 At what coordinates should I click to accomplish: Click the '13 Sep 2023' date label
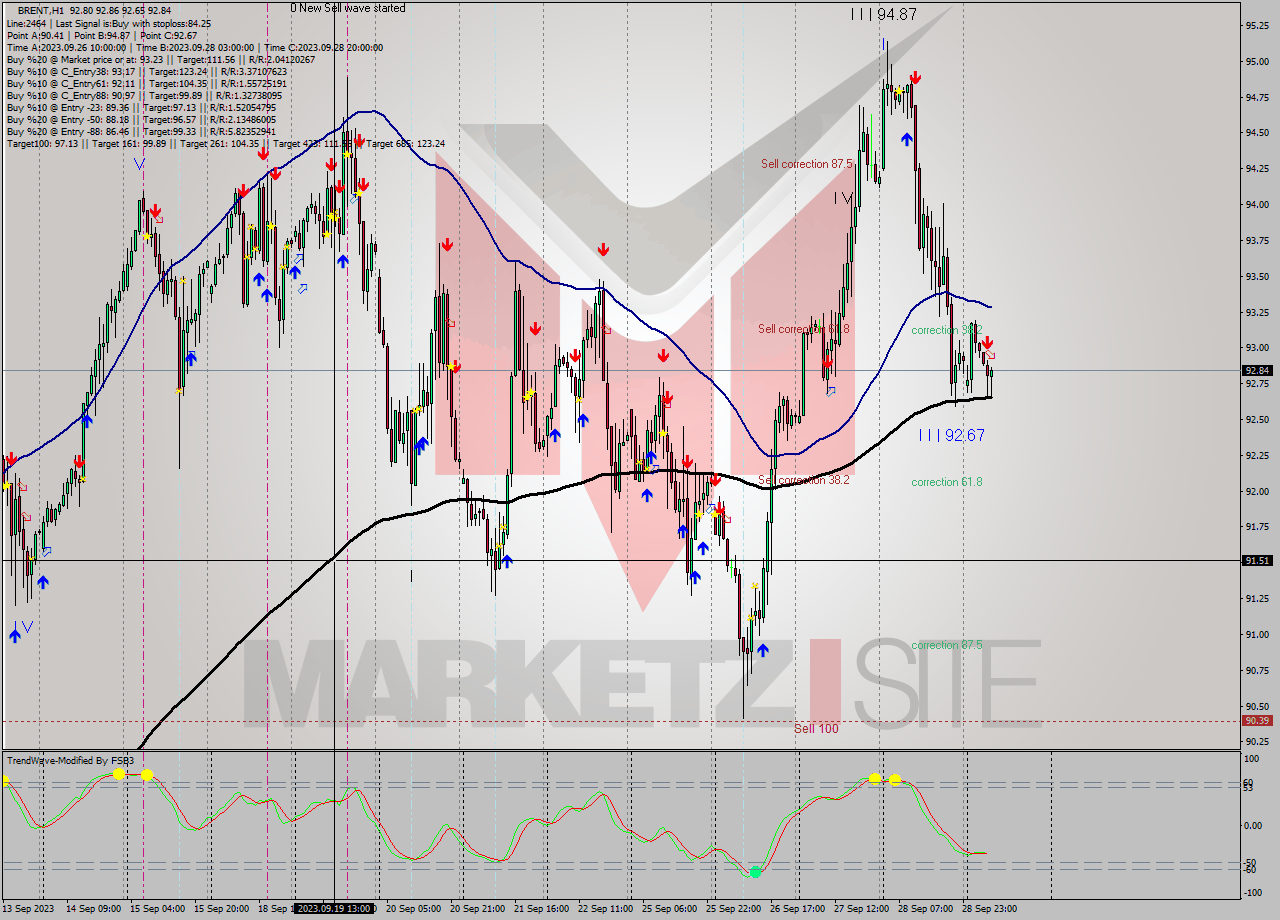coord(28,909)
